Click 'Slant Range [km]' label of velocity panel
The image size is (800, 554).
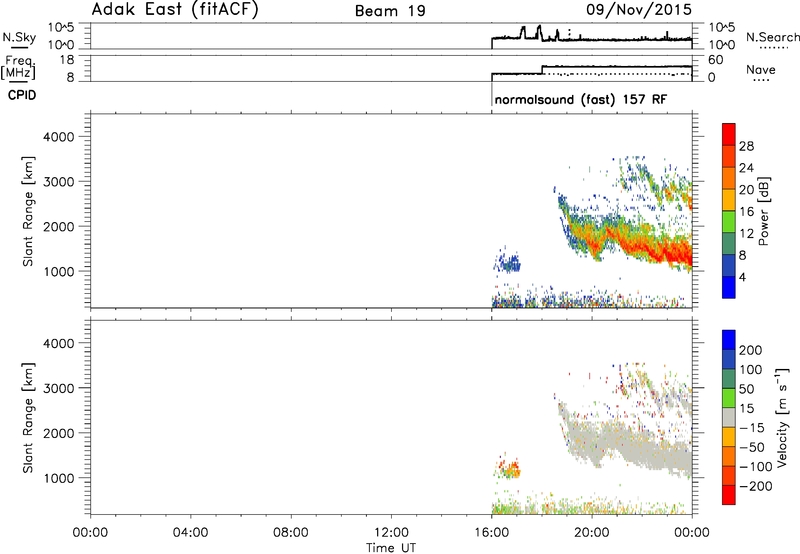click(28, 418)
